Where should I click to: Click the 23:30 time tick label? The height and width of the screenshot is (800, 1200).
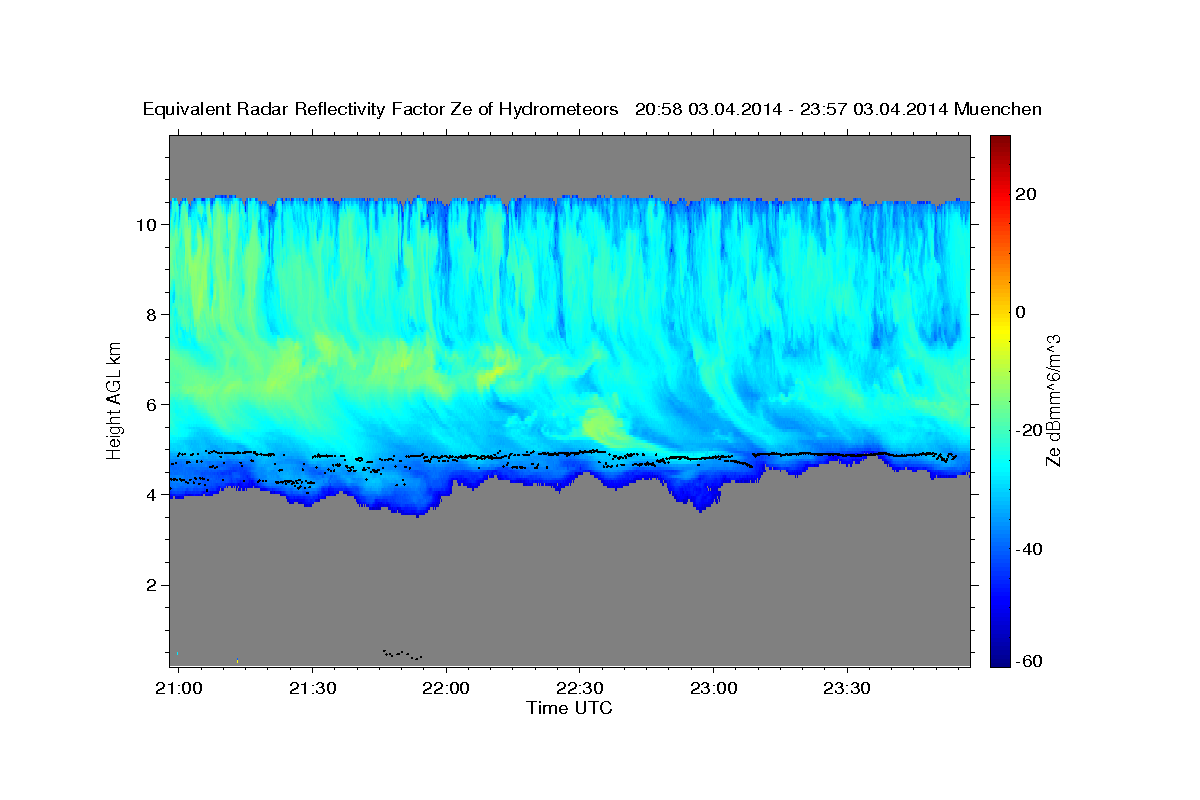click(x=847, y=688)
